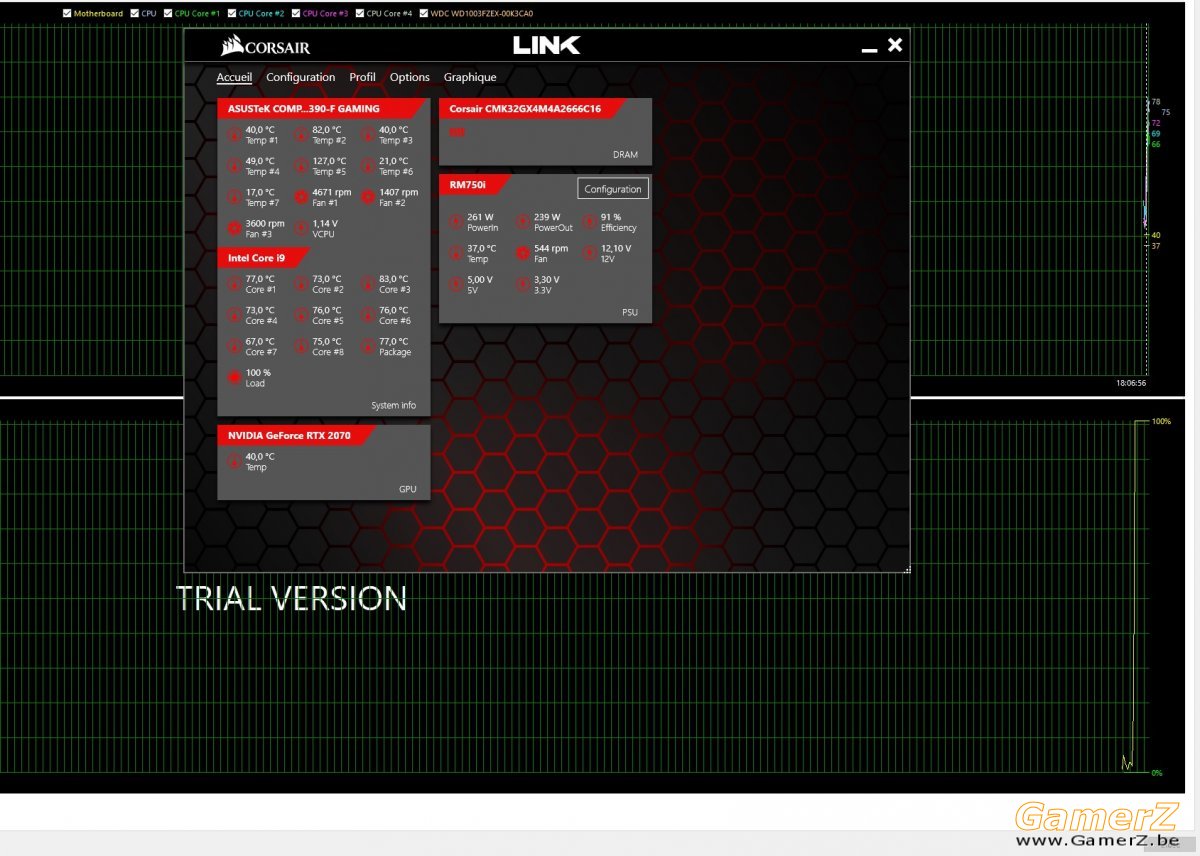Click the Core #5 temperature icon
The height and width of the screenshot is (856, 1200).
pos(302,315)
